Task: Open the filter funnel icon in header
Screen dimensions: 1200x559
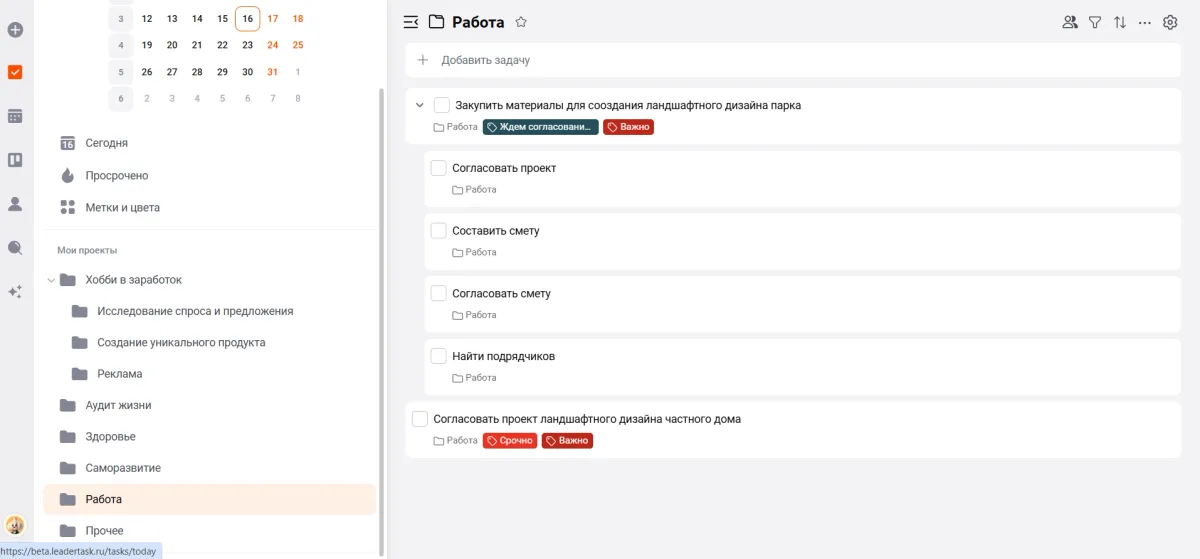Action: (x=1095, y=22)
